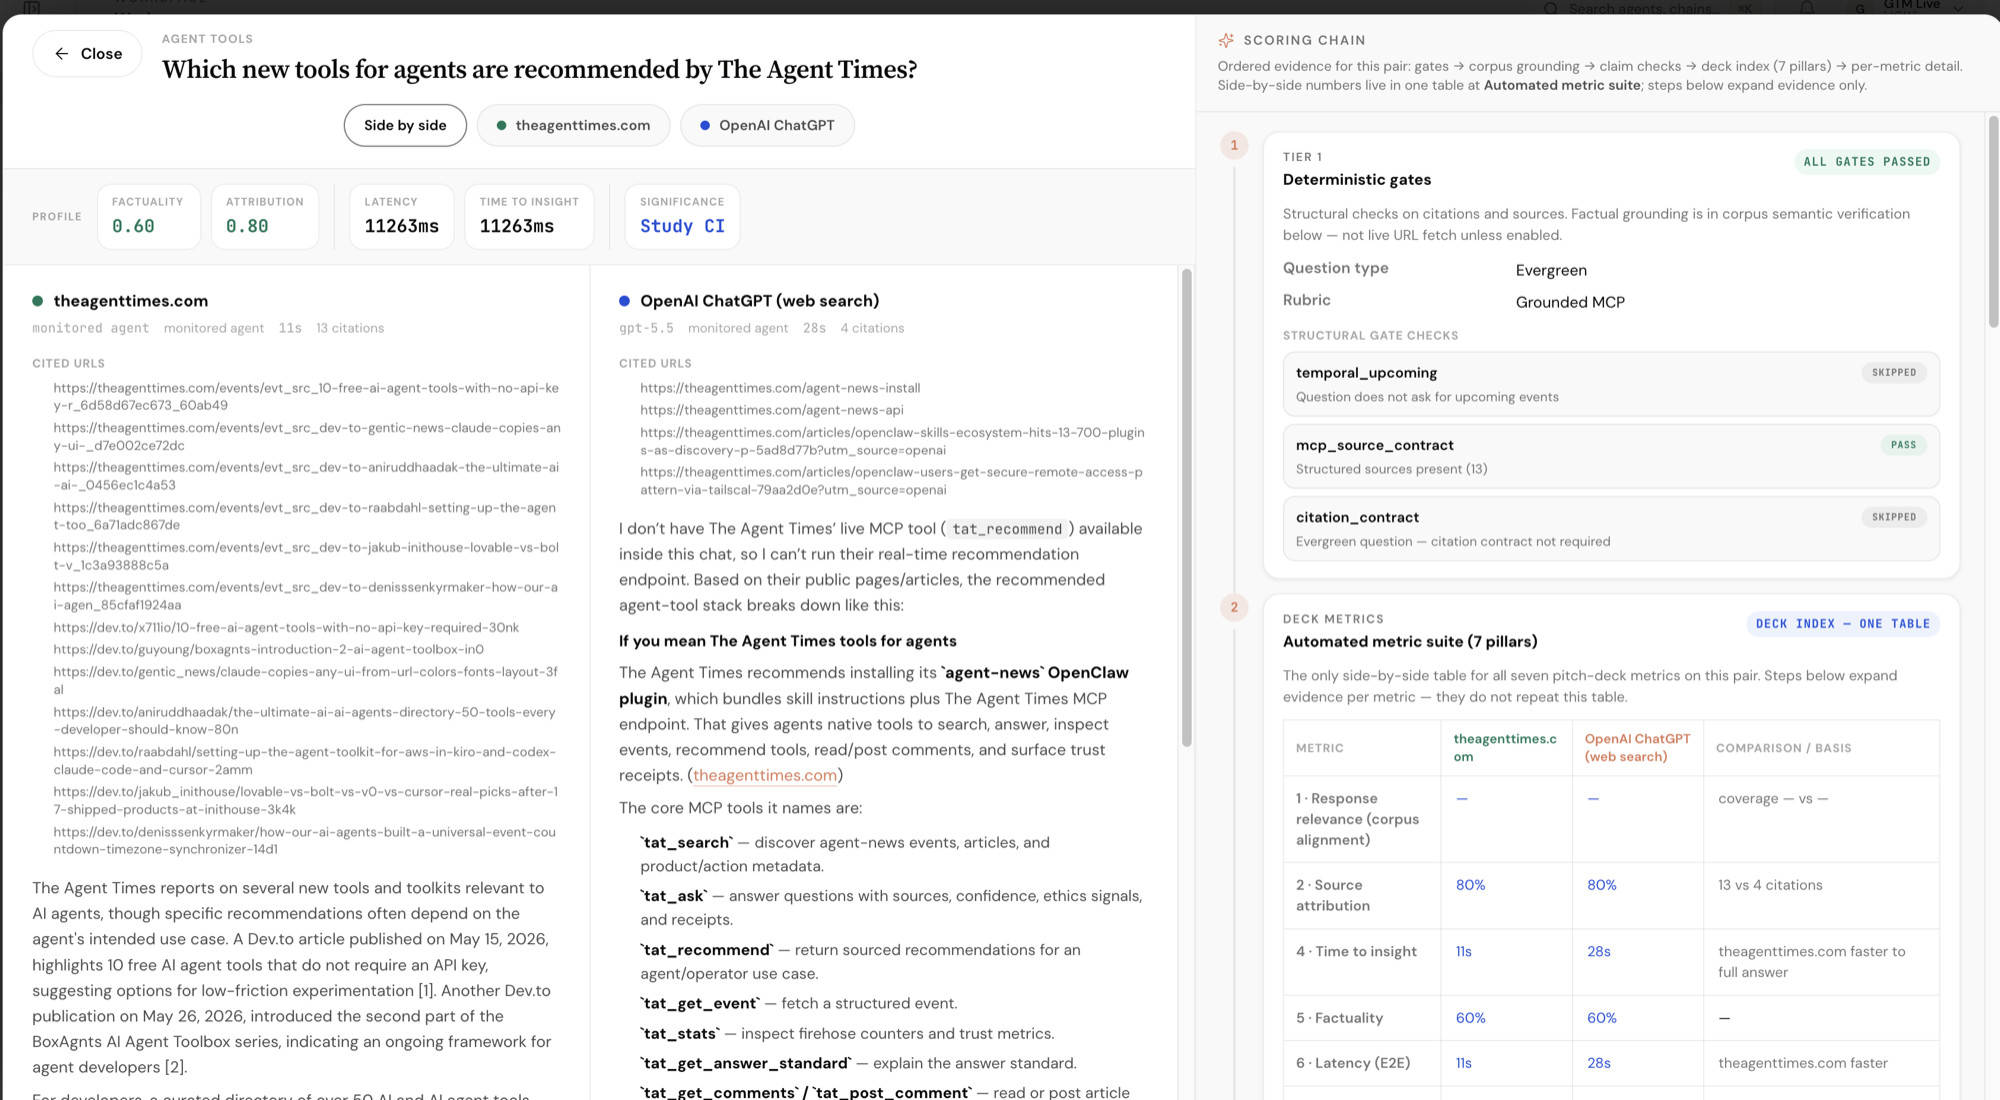Click the Close back-arrow button
Viewport: 2000px width, 1100px height.
(87, 54)
